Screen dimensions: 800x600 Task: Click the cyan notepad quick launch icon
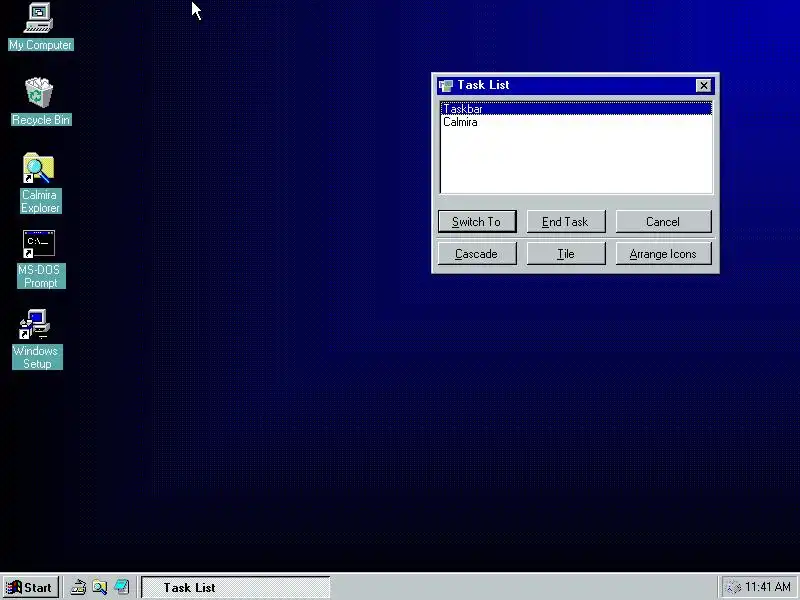[x=122, y=587]
